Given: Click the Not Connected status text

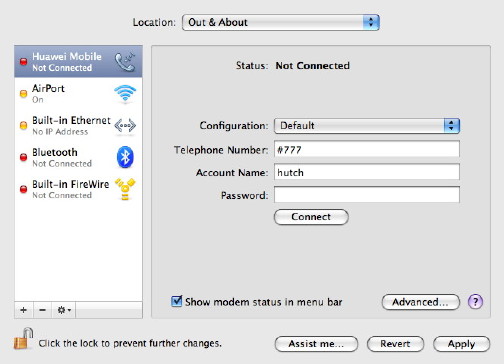Looking at the screenshot, I should point(312,66).
